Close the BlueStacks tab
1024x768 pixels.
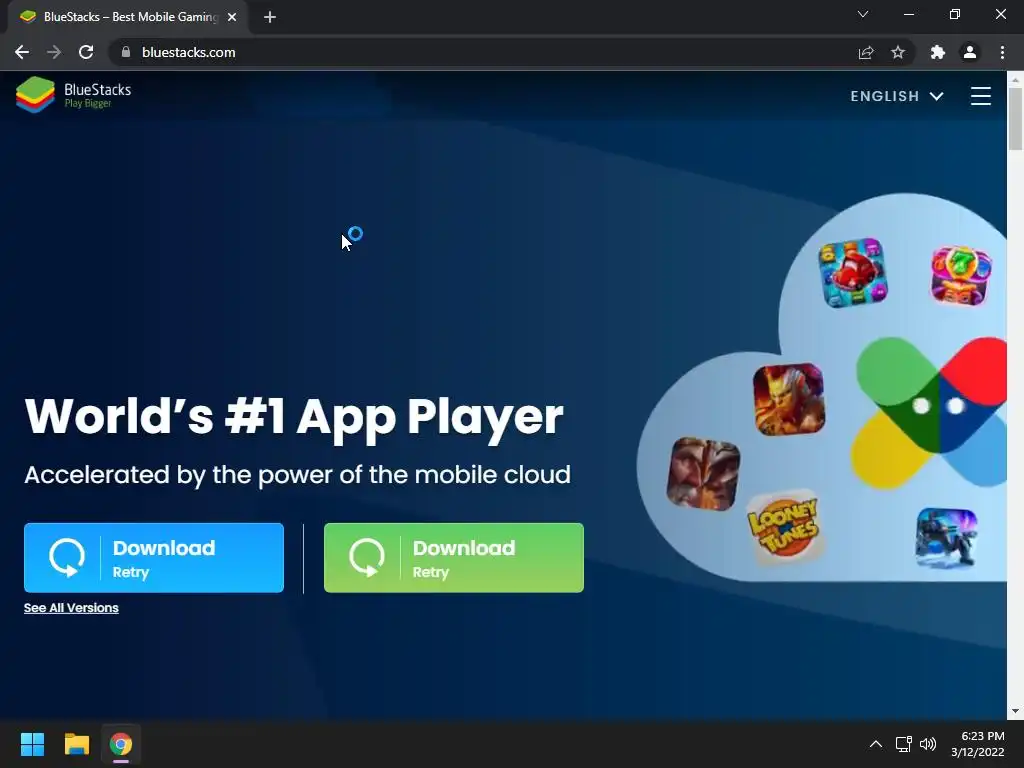[x=232, y=17]
